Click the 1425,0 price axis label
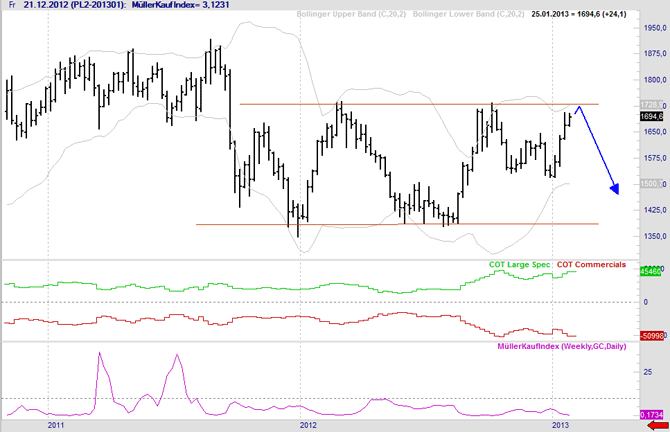Viewport: 670px width, 432px height. (x=655, y=210)
